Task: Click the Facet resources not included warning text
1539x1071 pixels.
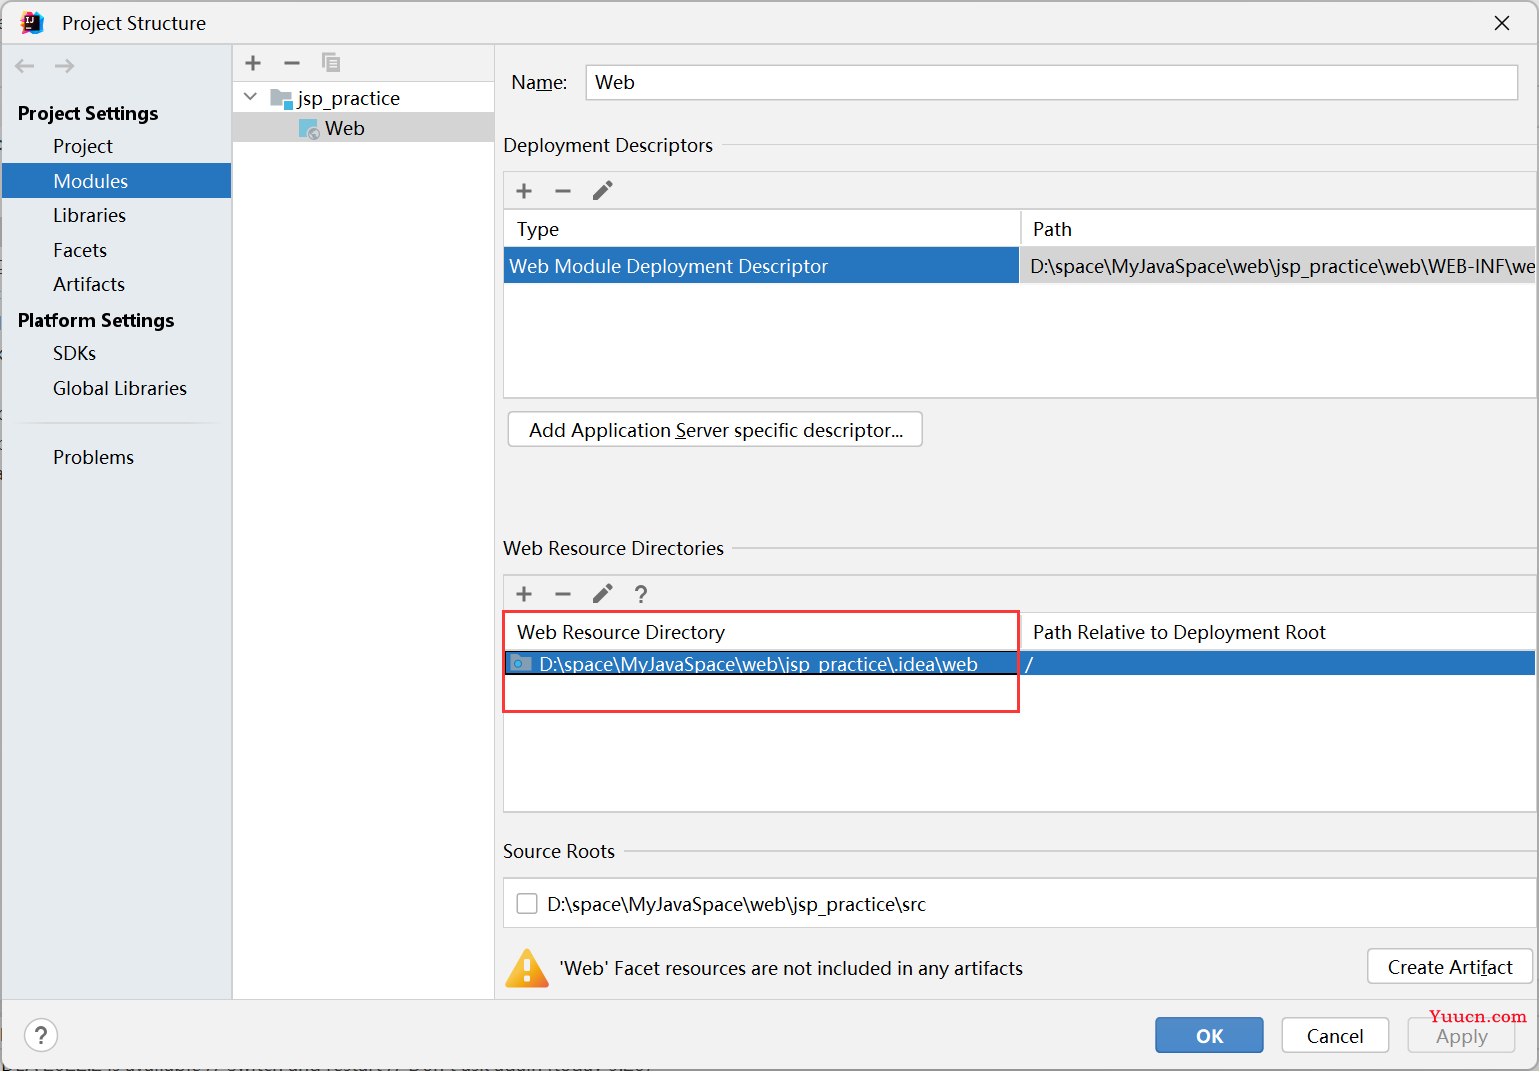Action: click(x=791, y=968)
